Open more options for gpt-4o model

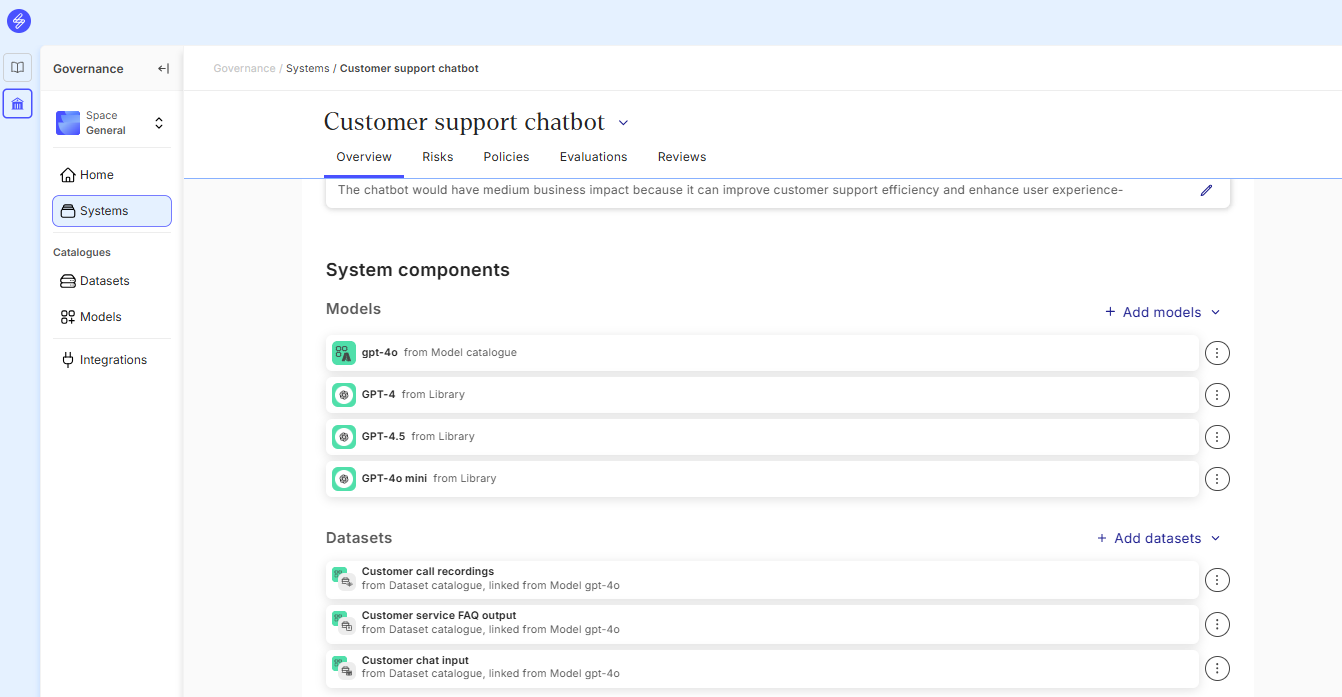point(1216,353)
